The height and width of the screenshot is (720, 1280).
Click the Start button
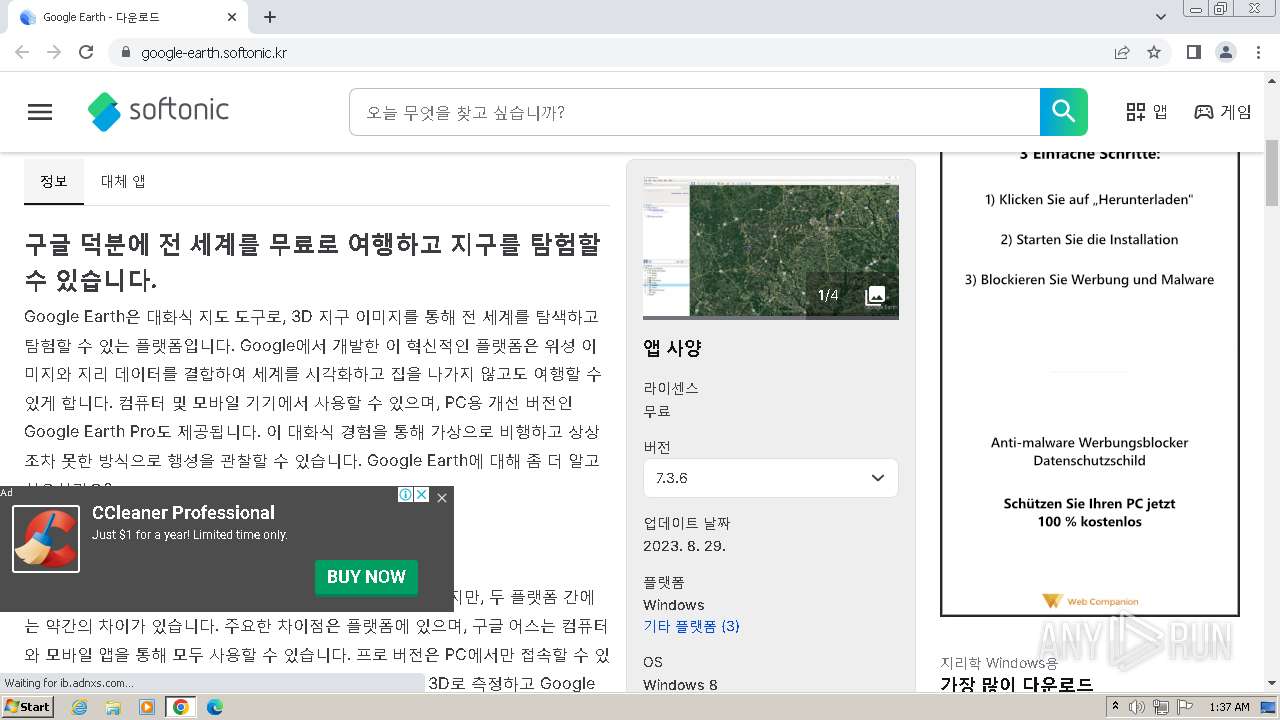pos(28,707)
